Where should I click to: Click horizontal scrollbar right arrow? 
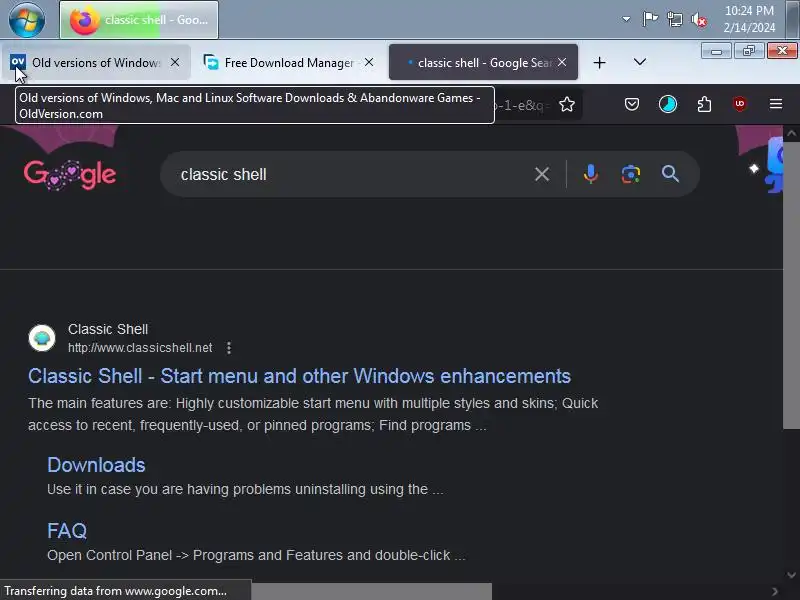775,591
